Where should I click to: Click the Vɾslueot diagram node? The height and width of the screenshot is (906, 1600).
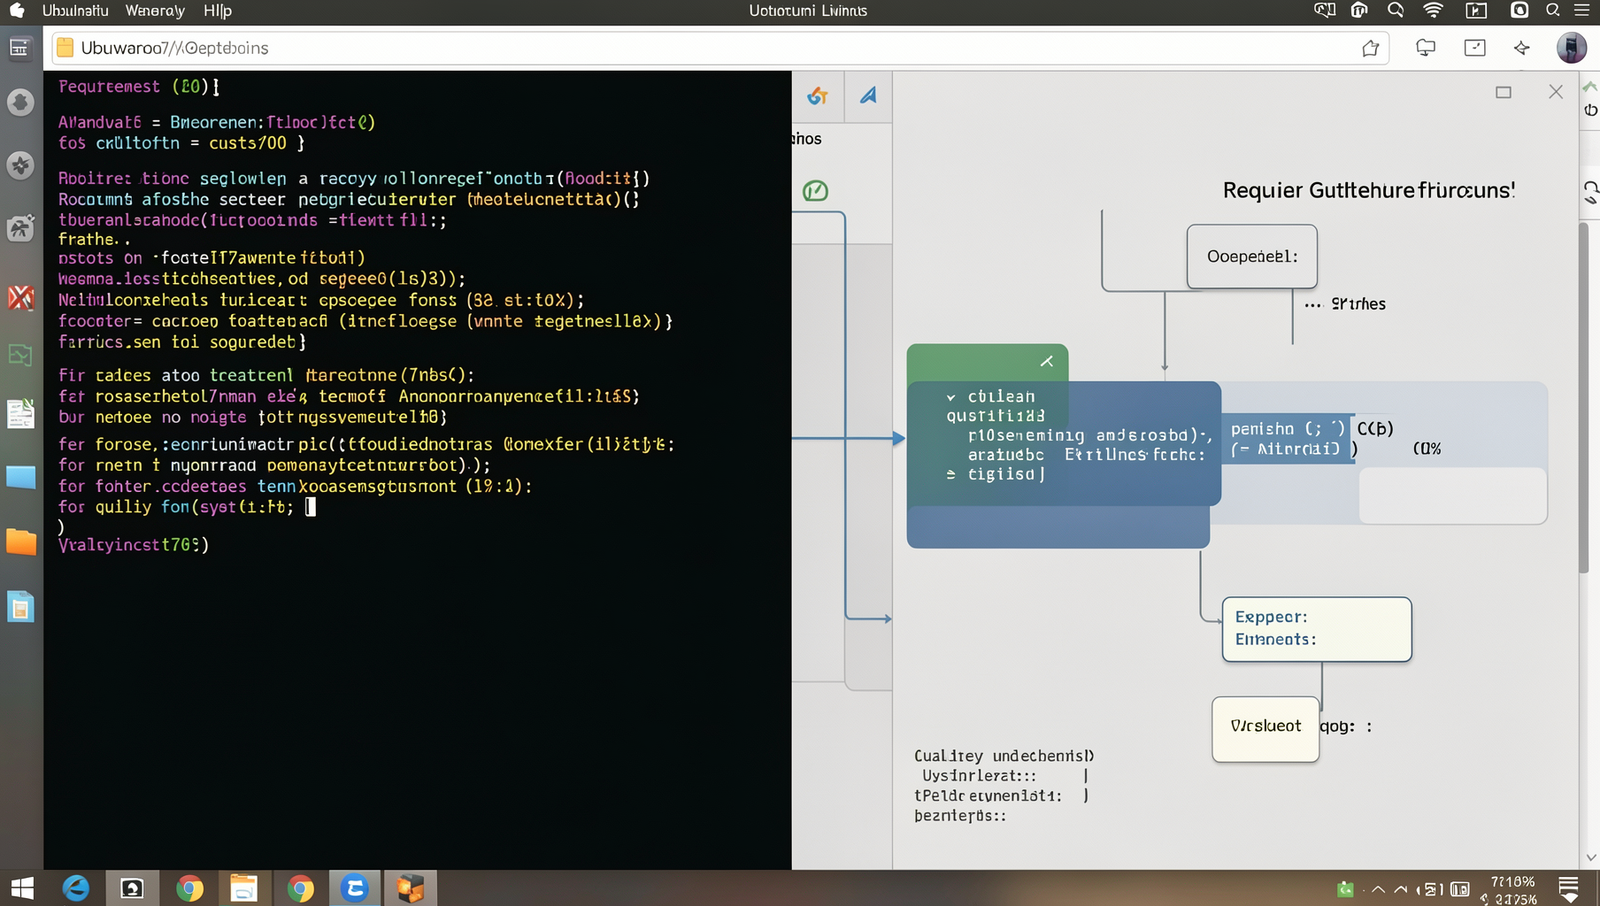coord(1266,729)
